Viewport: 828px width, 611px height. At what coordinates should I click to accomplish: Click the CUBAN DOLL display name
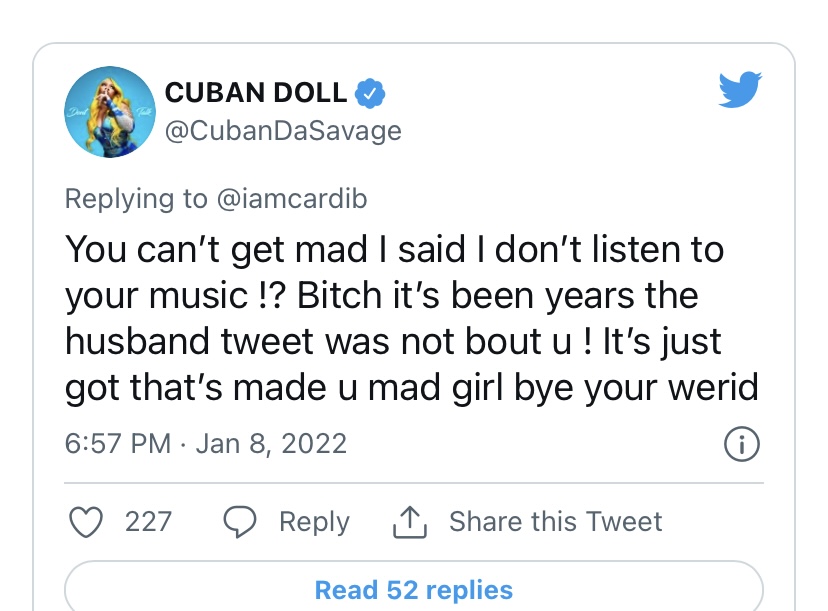tap(256, 93)
